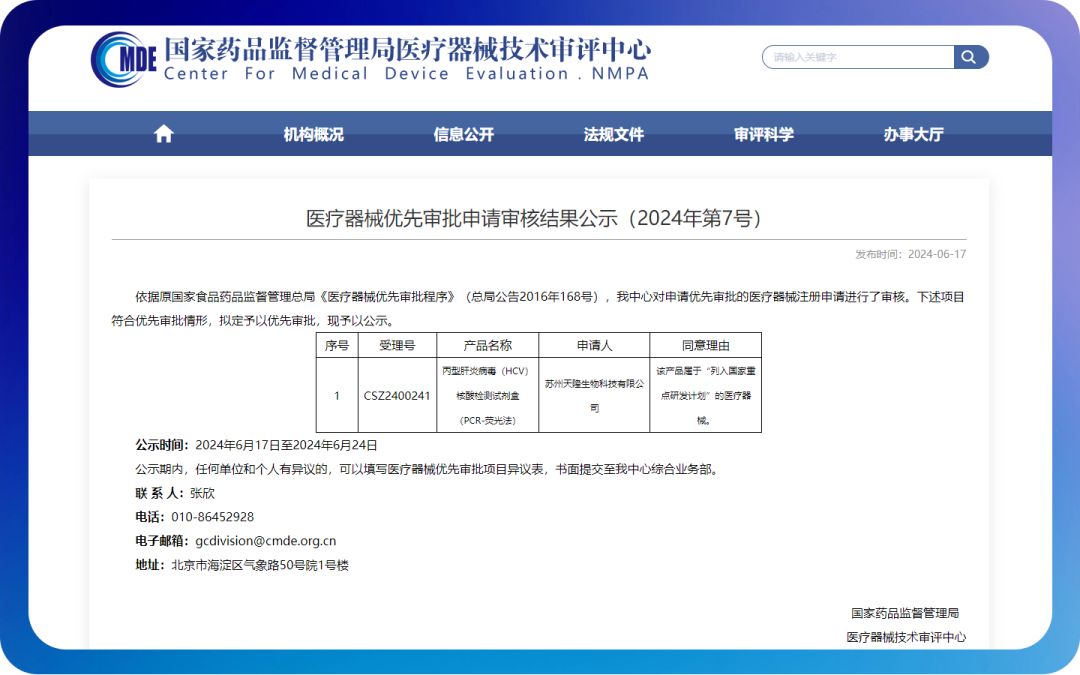Click the 受理号 table header
The image size is (1080, 675).
coord(397,345)
